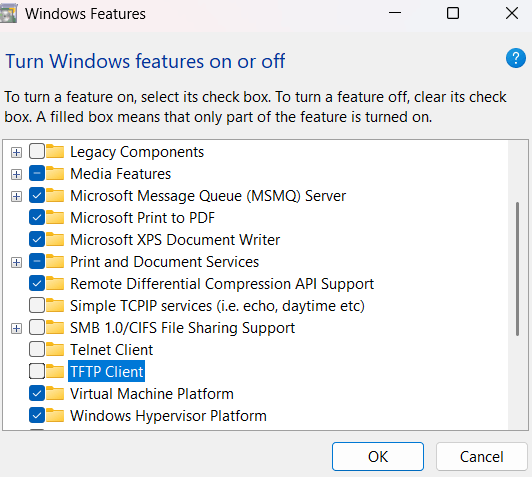Viewport: 532px width, 477px height.
Task: Select Simple TCPIP services label
Action: click(x=217, y=306)
